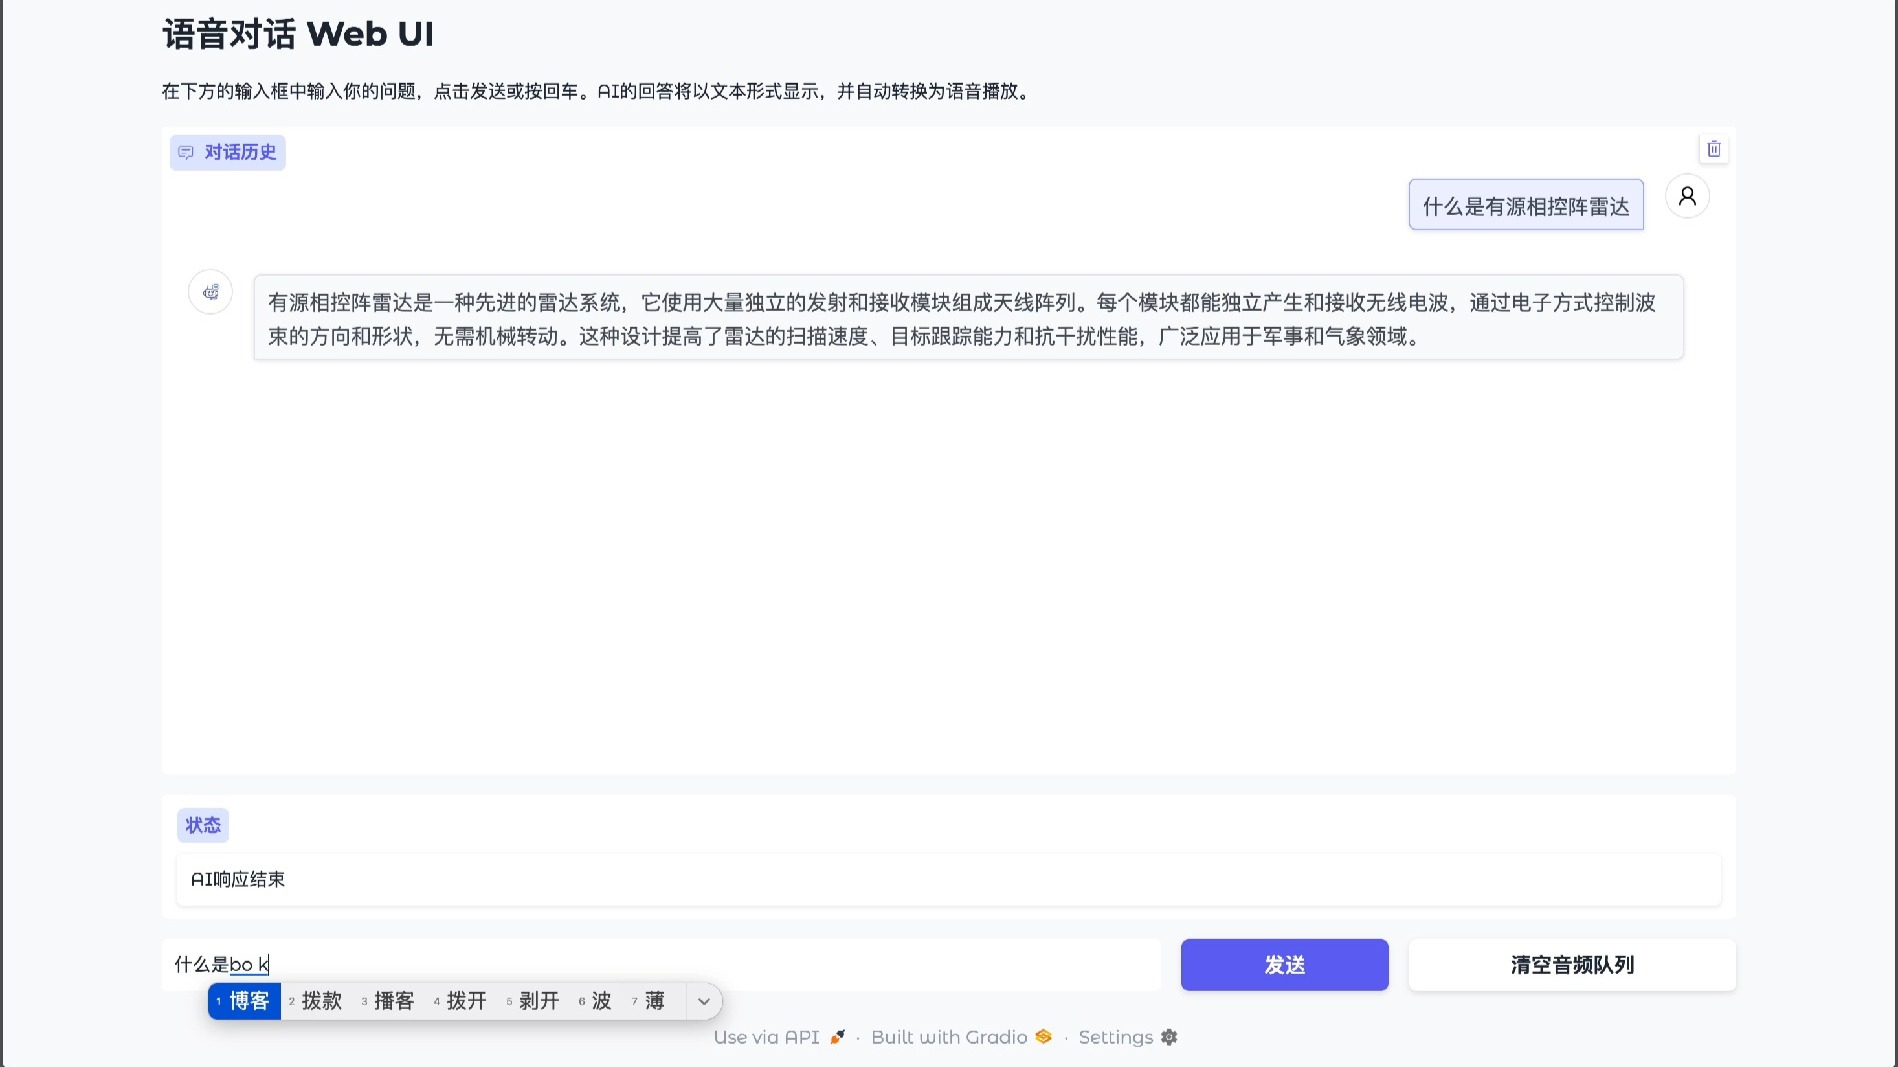Open Settings via the gear icon
Screen dimensions: 1898x1067
click(x=1168, y=1037)
